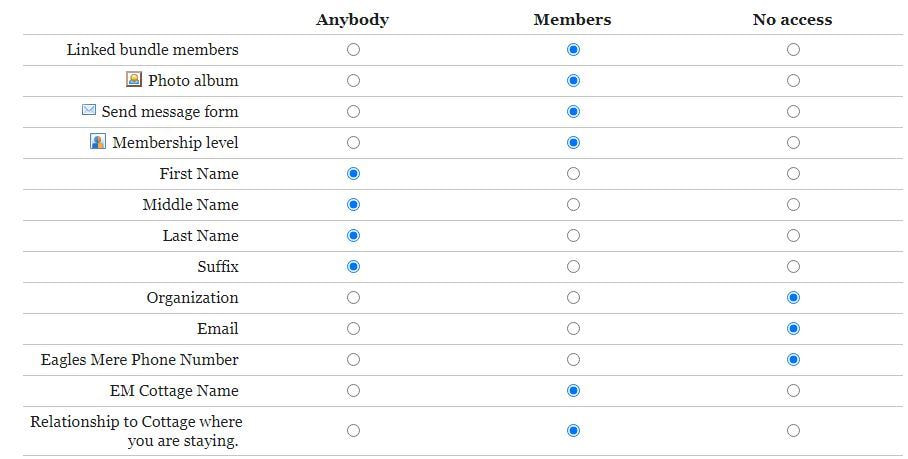This screenshot has height=459, width=908.
Task: Set Membership level to No access
Action: [793, 142]
